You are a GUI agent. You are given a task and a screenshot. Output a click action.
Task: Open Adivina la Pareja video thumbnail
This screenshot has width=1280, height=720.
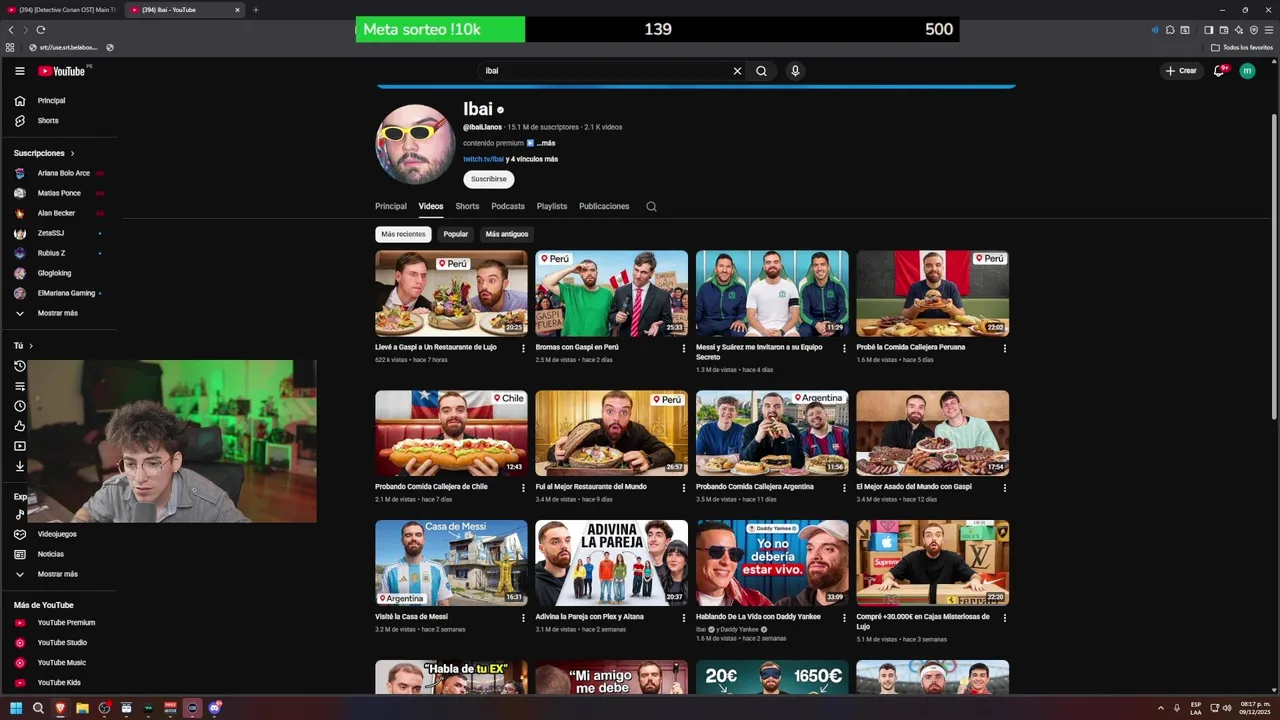click(611, 563)
